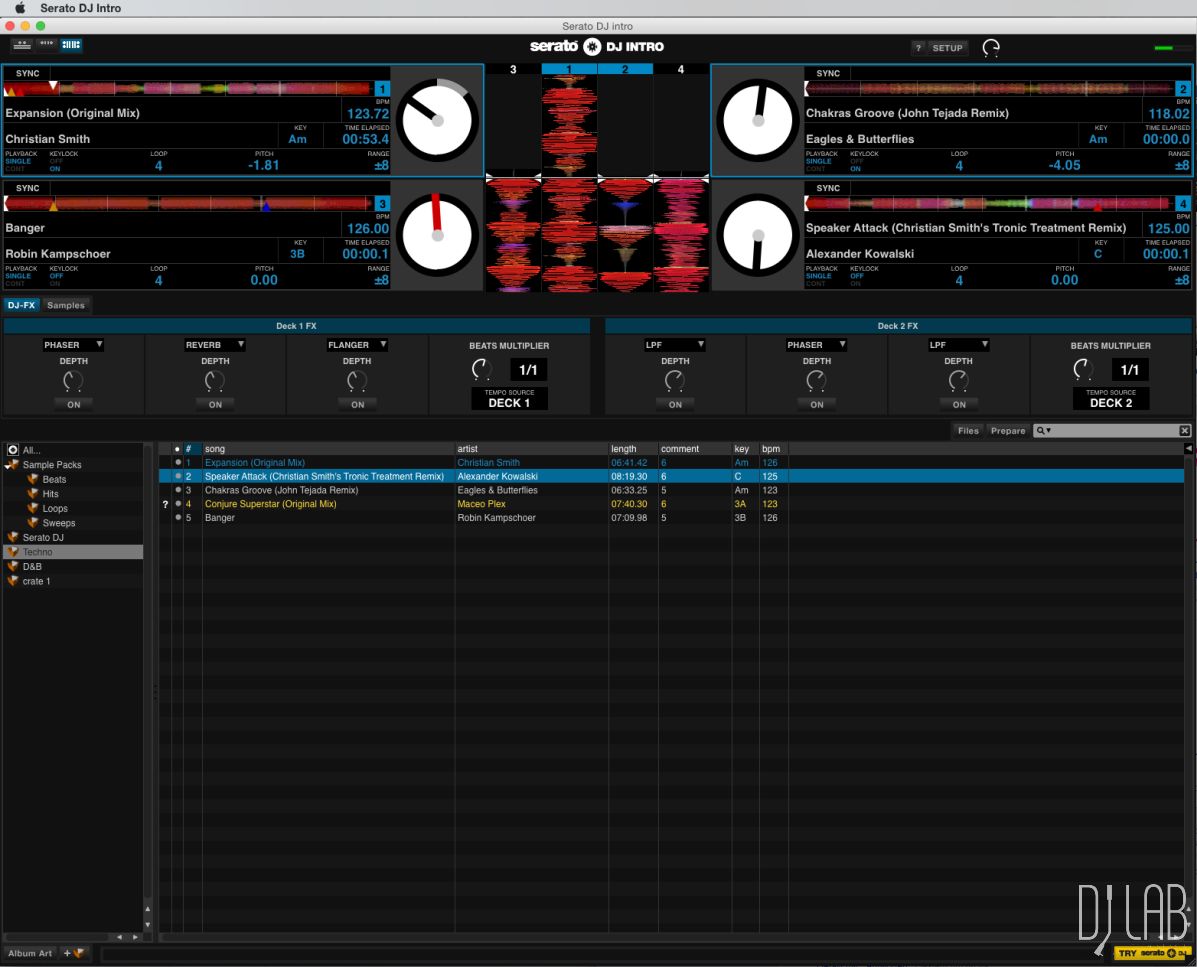Open the PHASER effect dropdown on Deck 1
The height and width of the screenshot is (967, 1197).
tap(73, 345)
